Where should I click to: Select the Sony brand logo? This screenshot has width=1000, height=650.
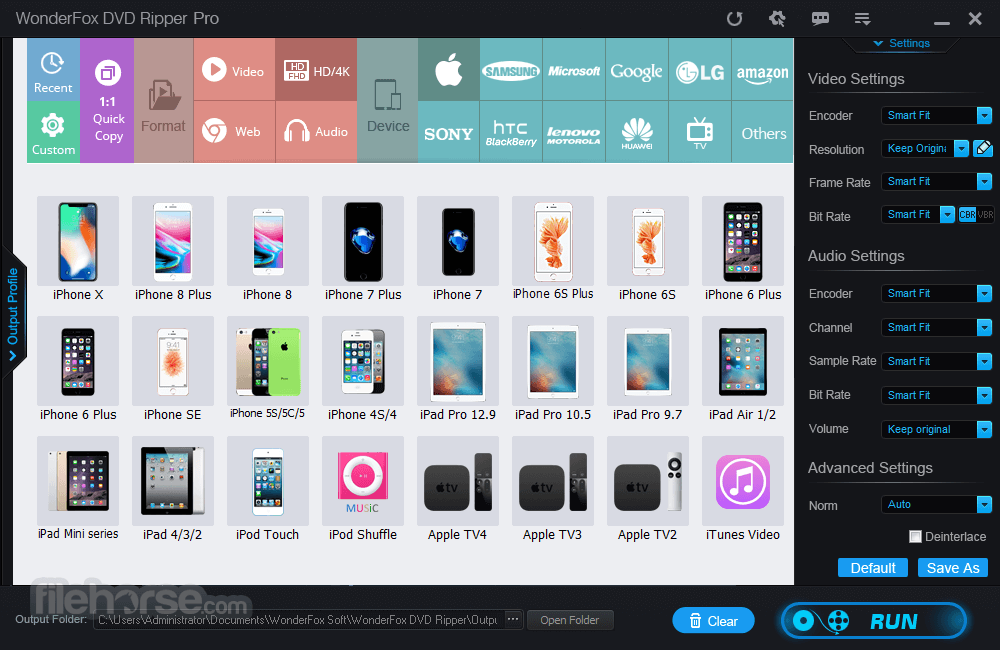tap(449, 132)
